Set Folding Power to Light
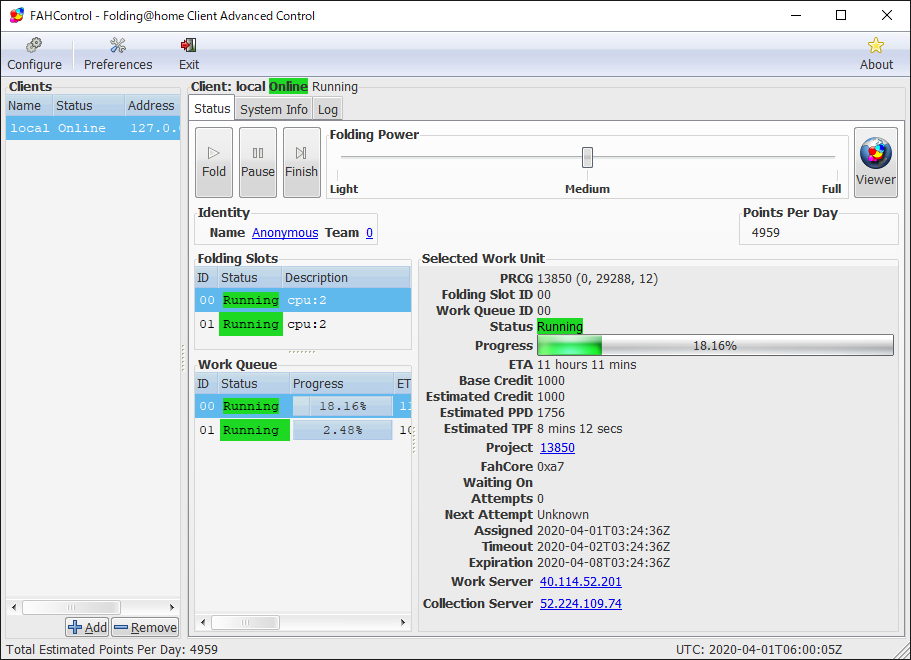911x660 pixels. (x=344, y=189)
